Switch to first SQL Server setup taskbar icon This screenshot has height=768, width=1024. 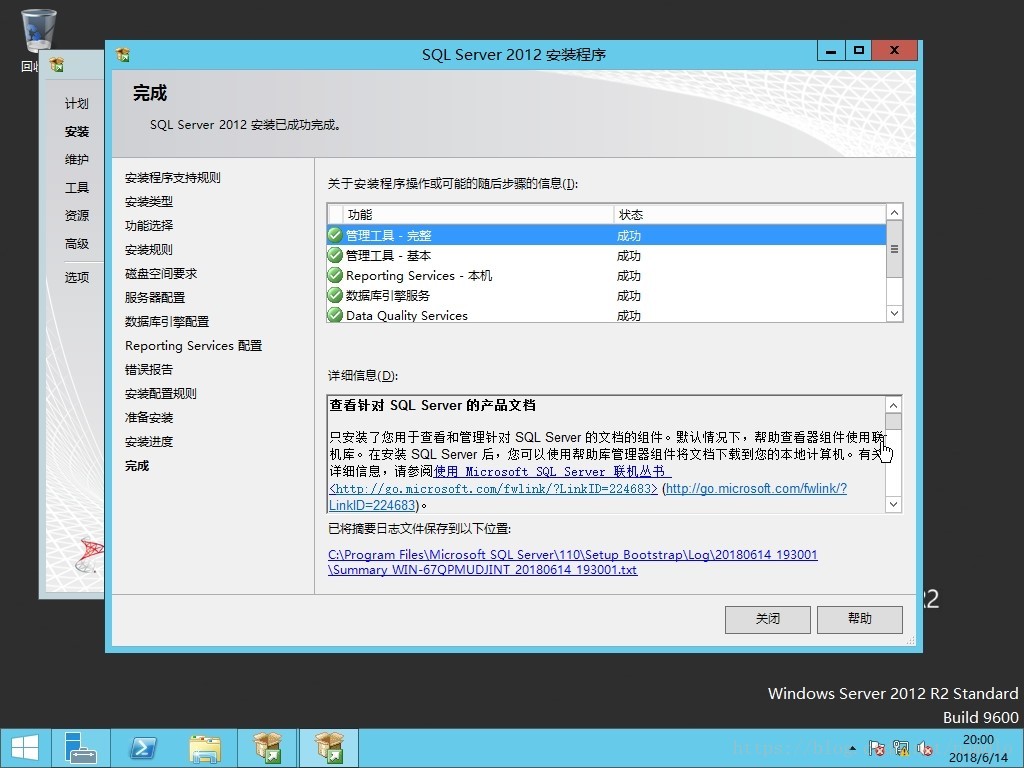click(268, 748)
